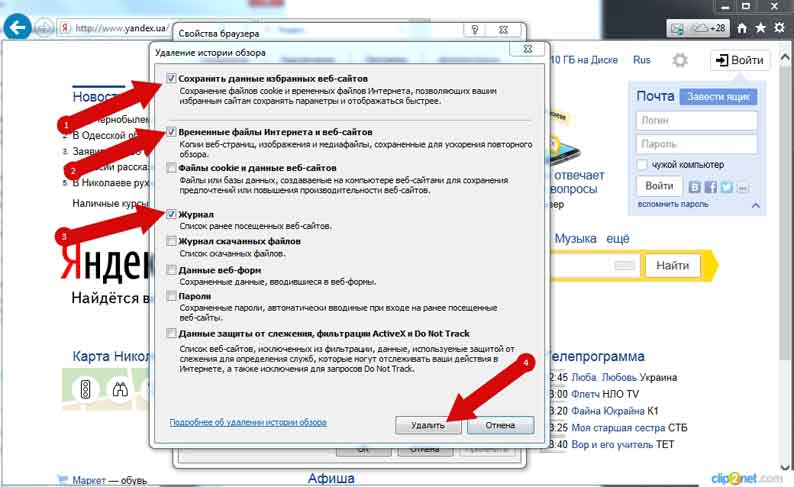Open ещё services menu
The width and height of the screenshot is (794, 487).
pos(618,238)
